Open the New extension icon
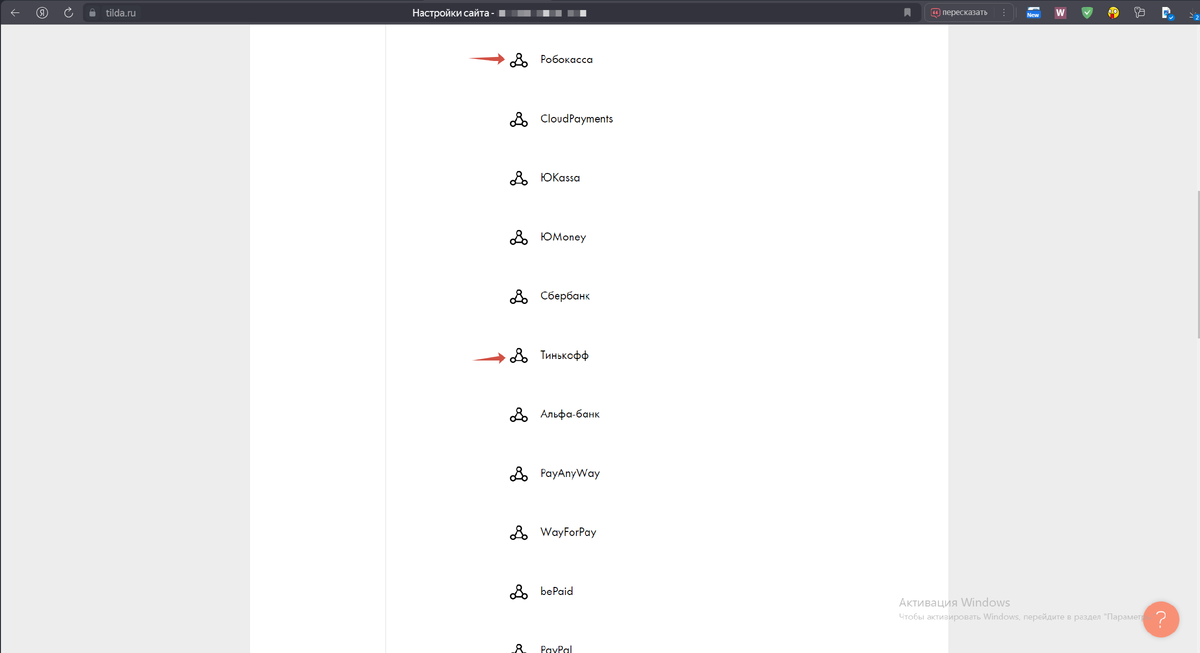Screen dimensions: 1200x653 coord(1033,13)
